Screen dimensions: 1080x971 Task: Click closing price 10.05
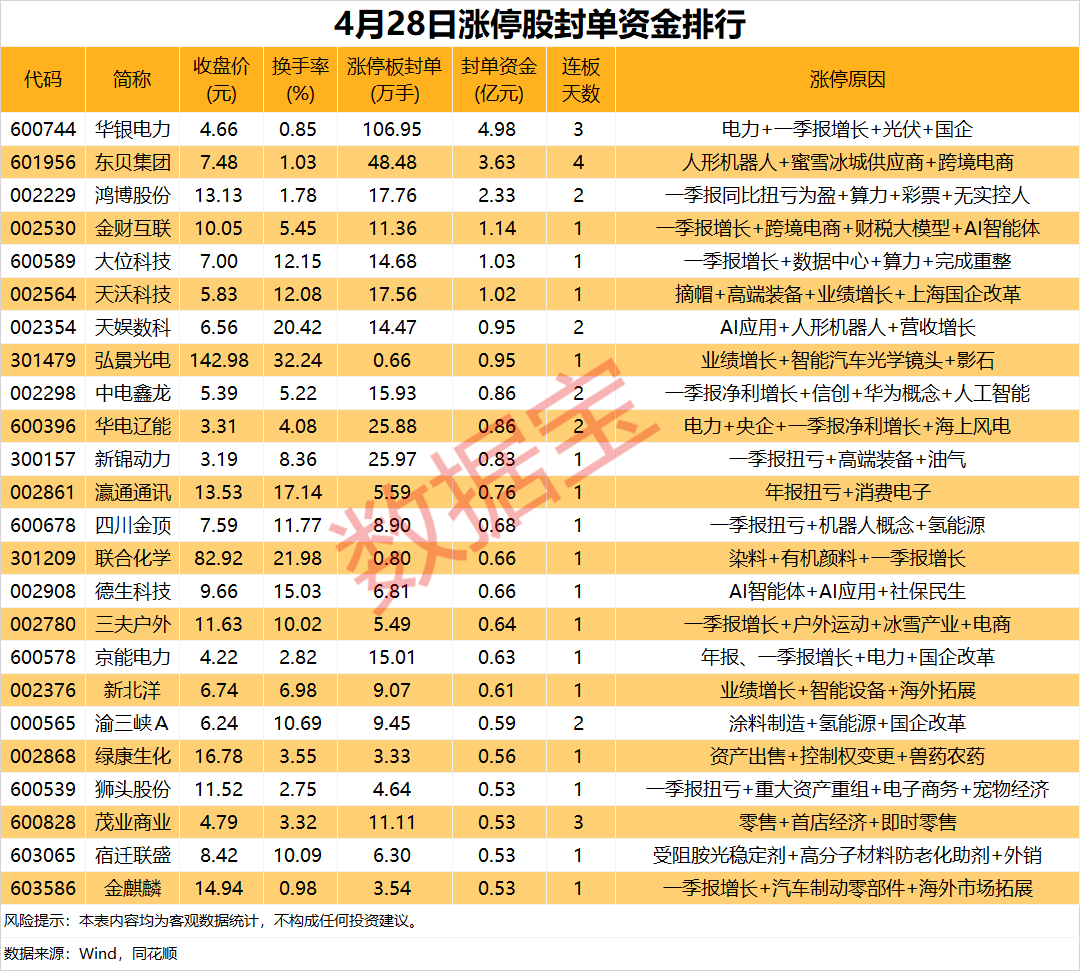point(218,228)
